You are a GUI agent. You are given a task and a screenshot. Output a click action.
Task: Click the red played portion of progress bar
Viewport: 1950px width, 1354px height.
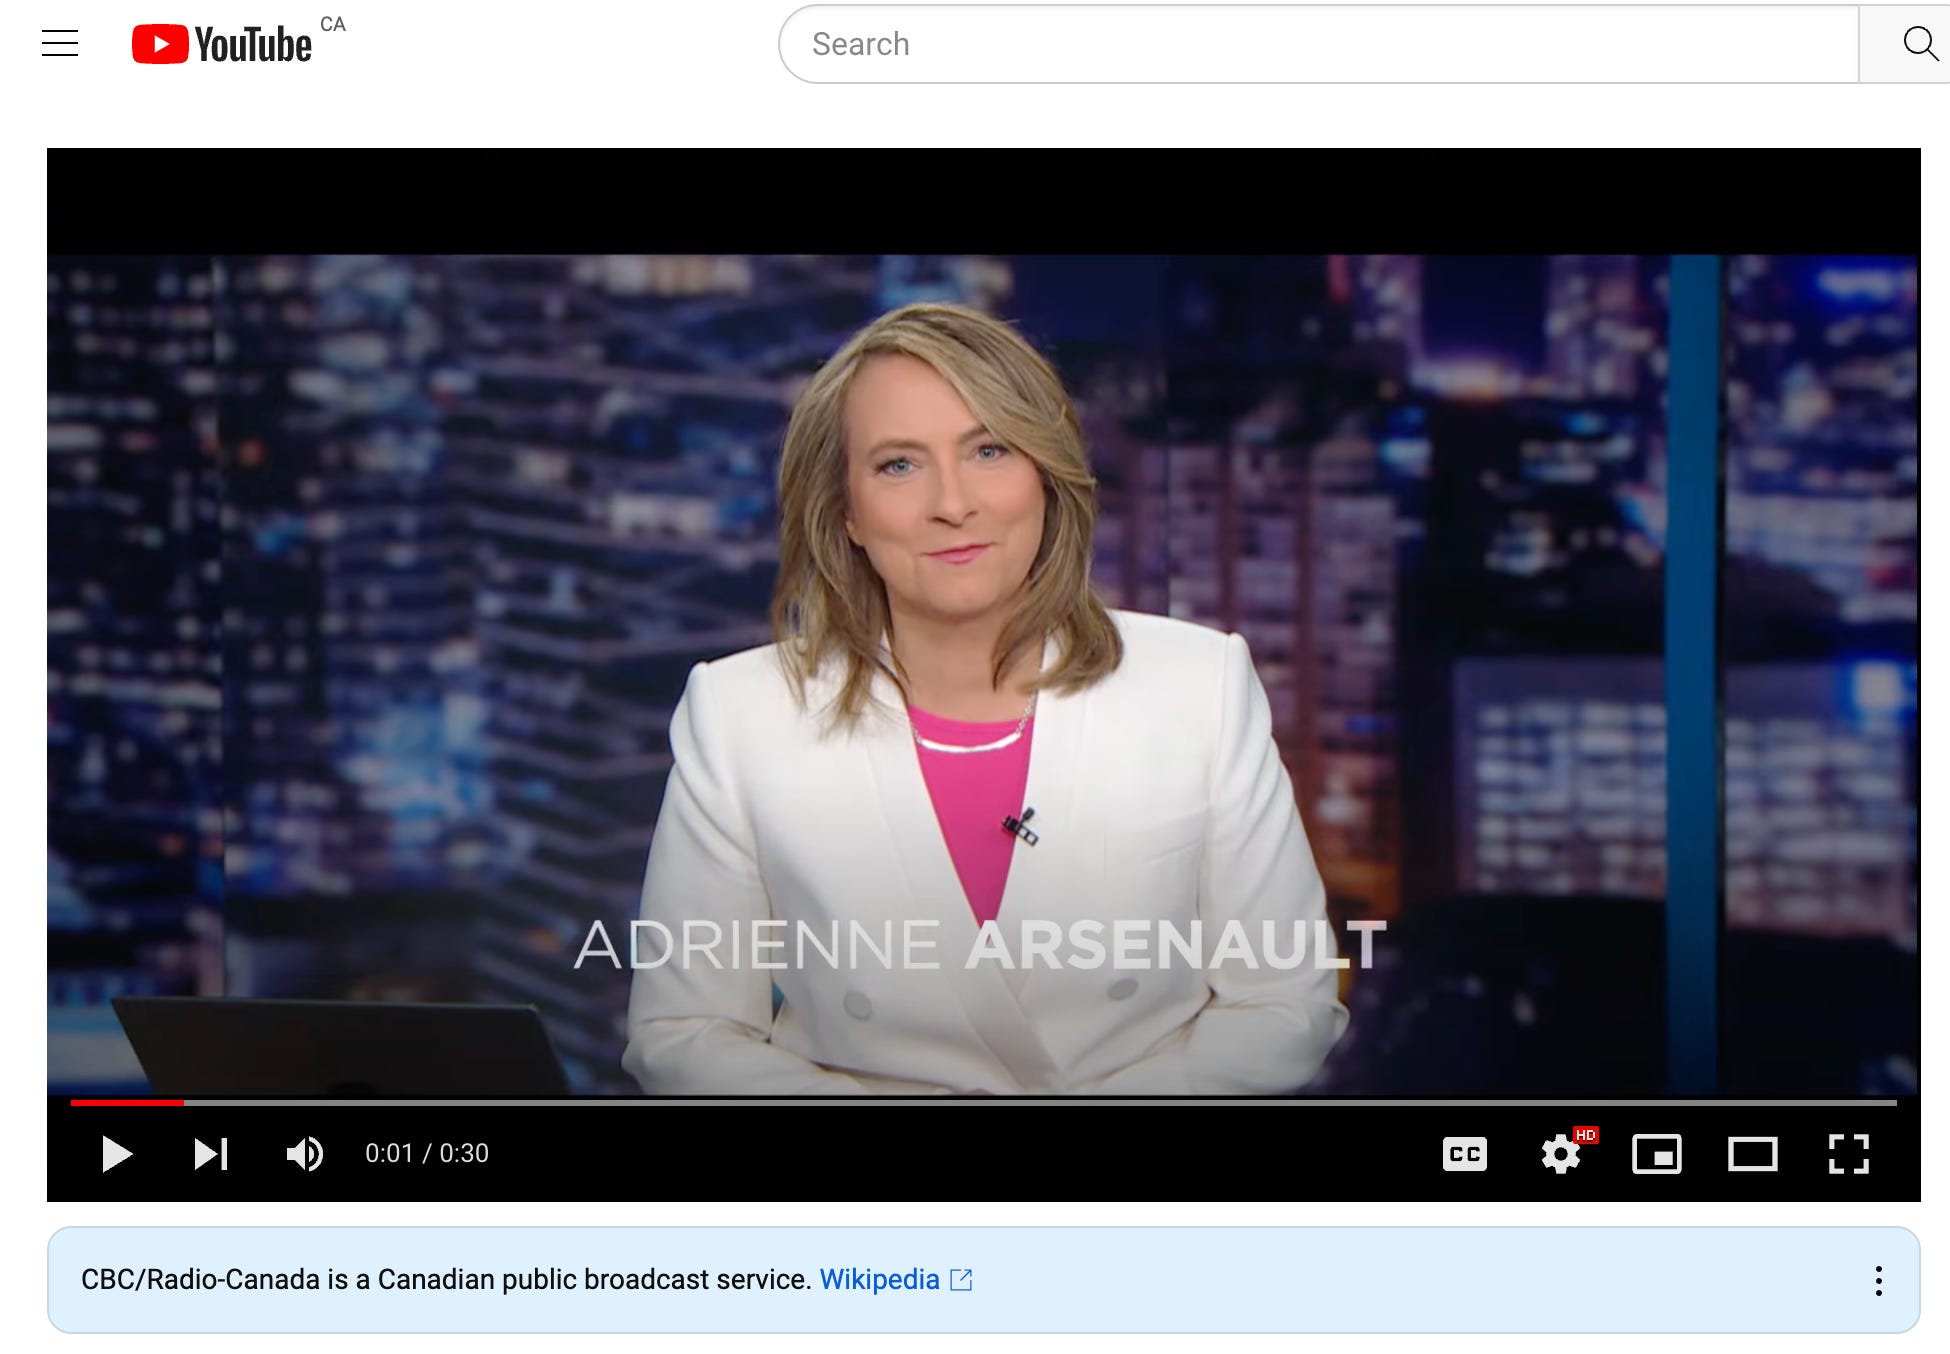coord(126,1102)
